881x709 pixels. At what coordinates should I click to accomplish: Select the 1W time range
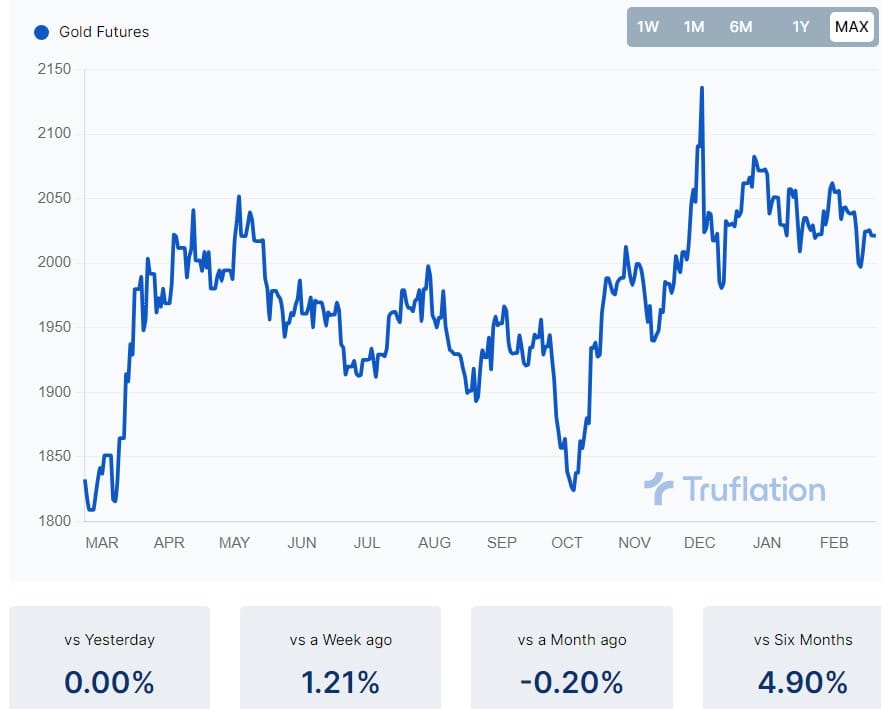(x=648, y=27)
